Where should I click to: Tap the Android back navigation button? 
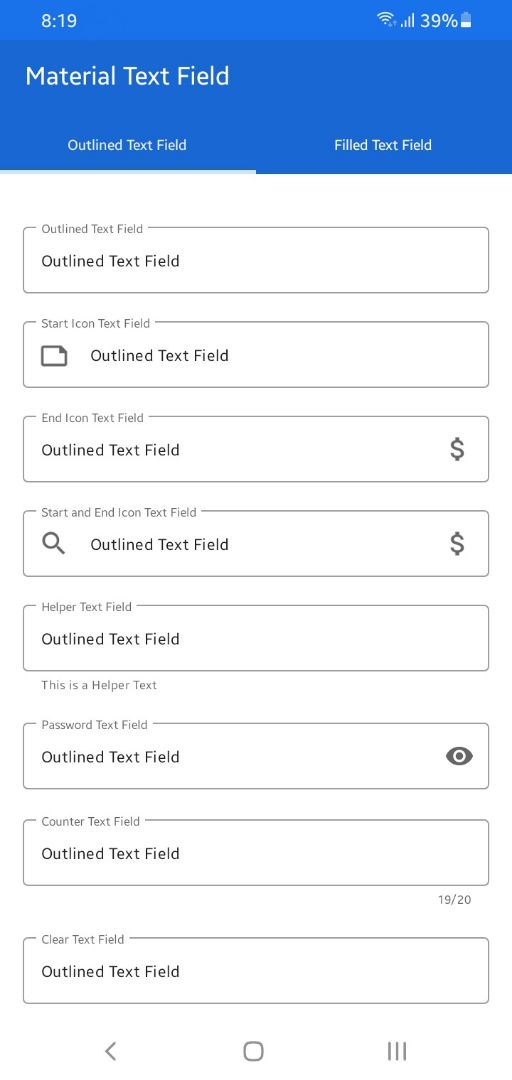(110, 1051)
